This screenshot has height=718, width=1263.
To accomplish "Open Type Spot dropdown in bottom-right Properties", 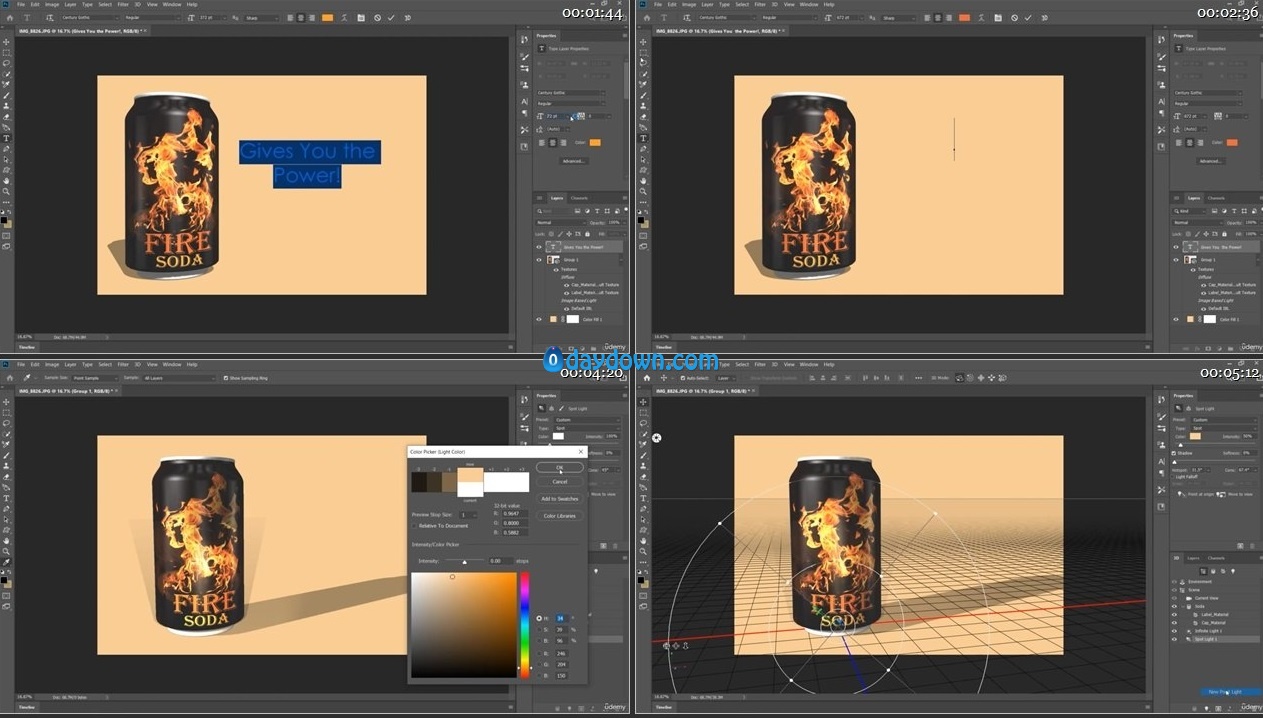I will point(1224,428).
